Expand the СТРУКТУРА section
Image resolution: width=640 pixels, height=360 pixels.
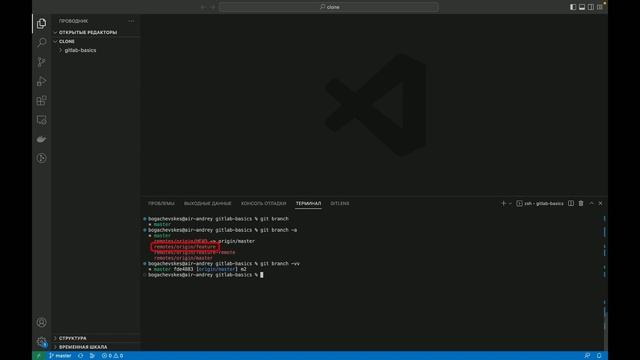pos(96,338)
